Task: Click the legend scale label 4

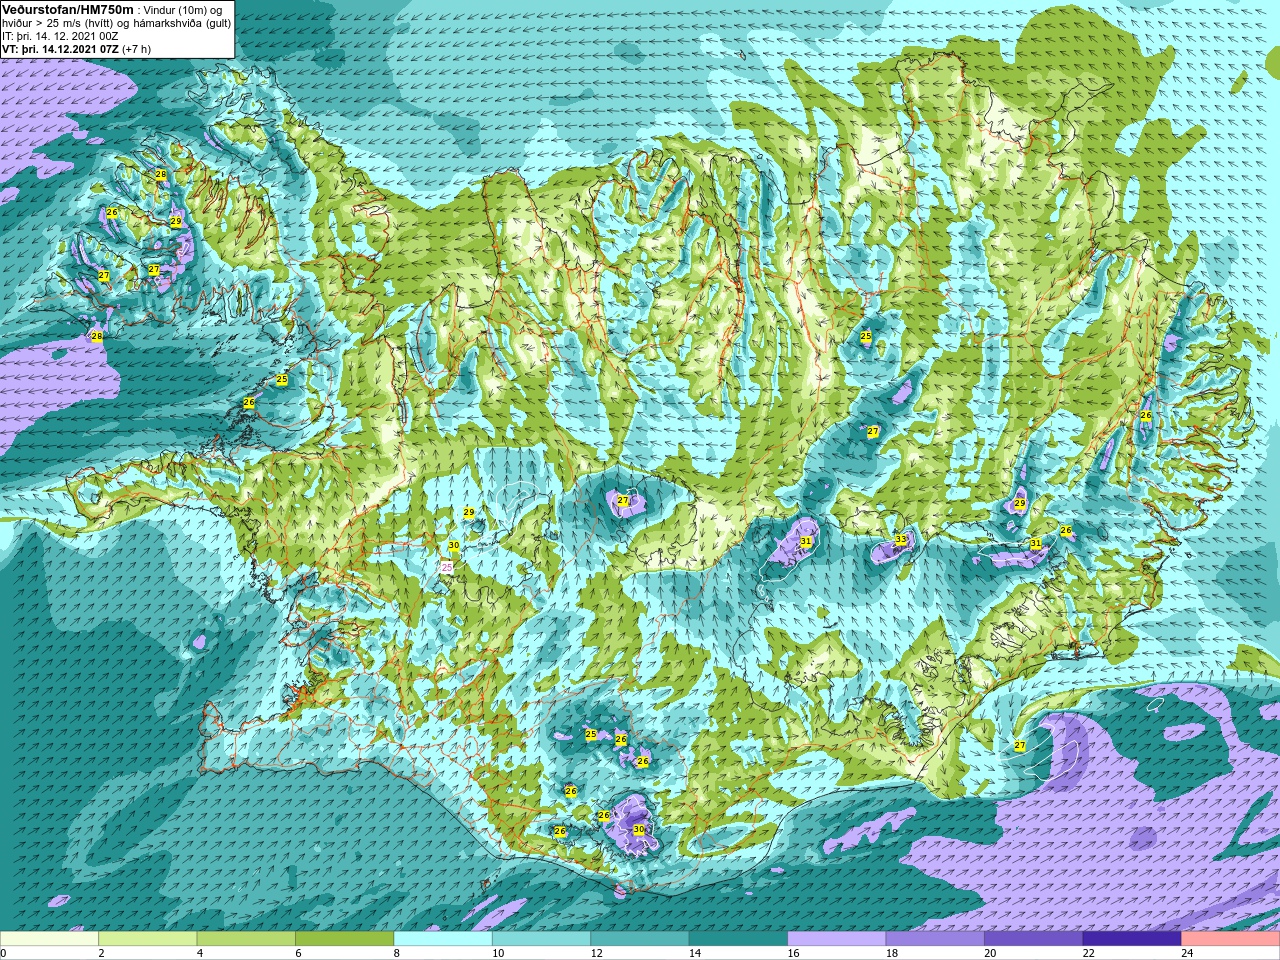Action: pos(200,953)
